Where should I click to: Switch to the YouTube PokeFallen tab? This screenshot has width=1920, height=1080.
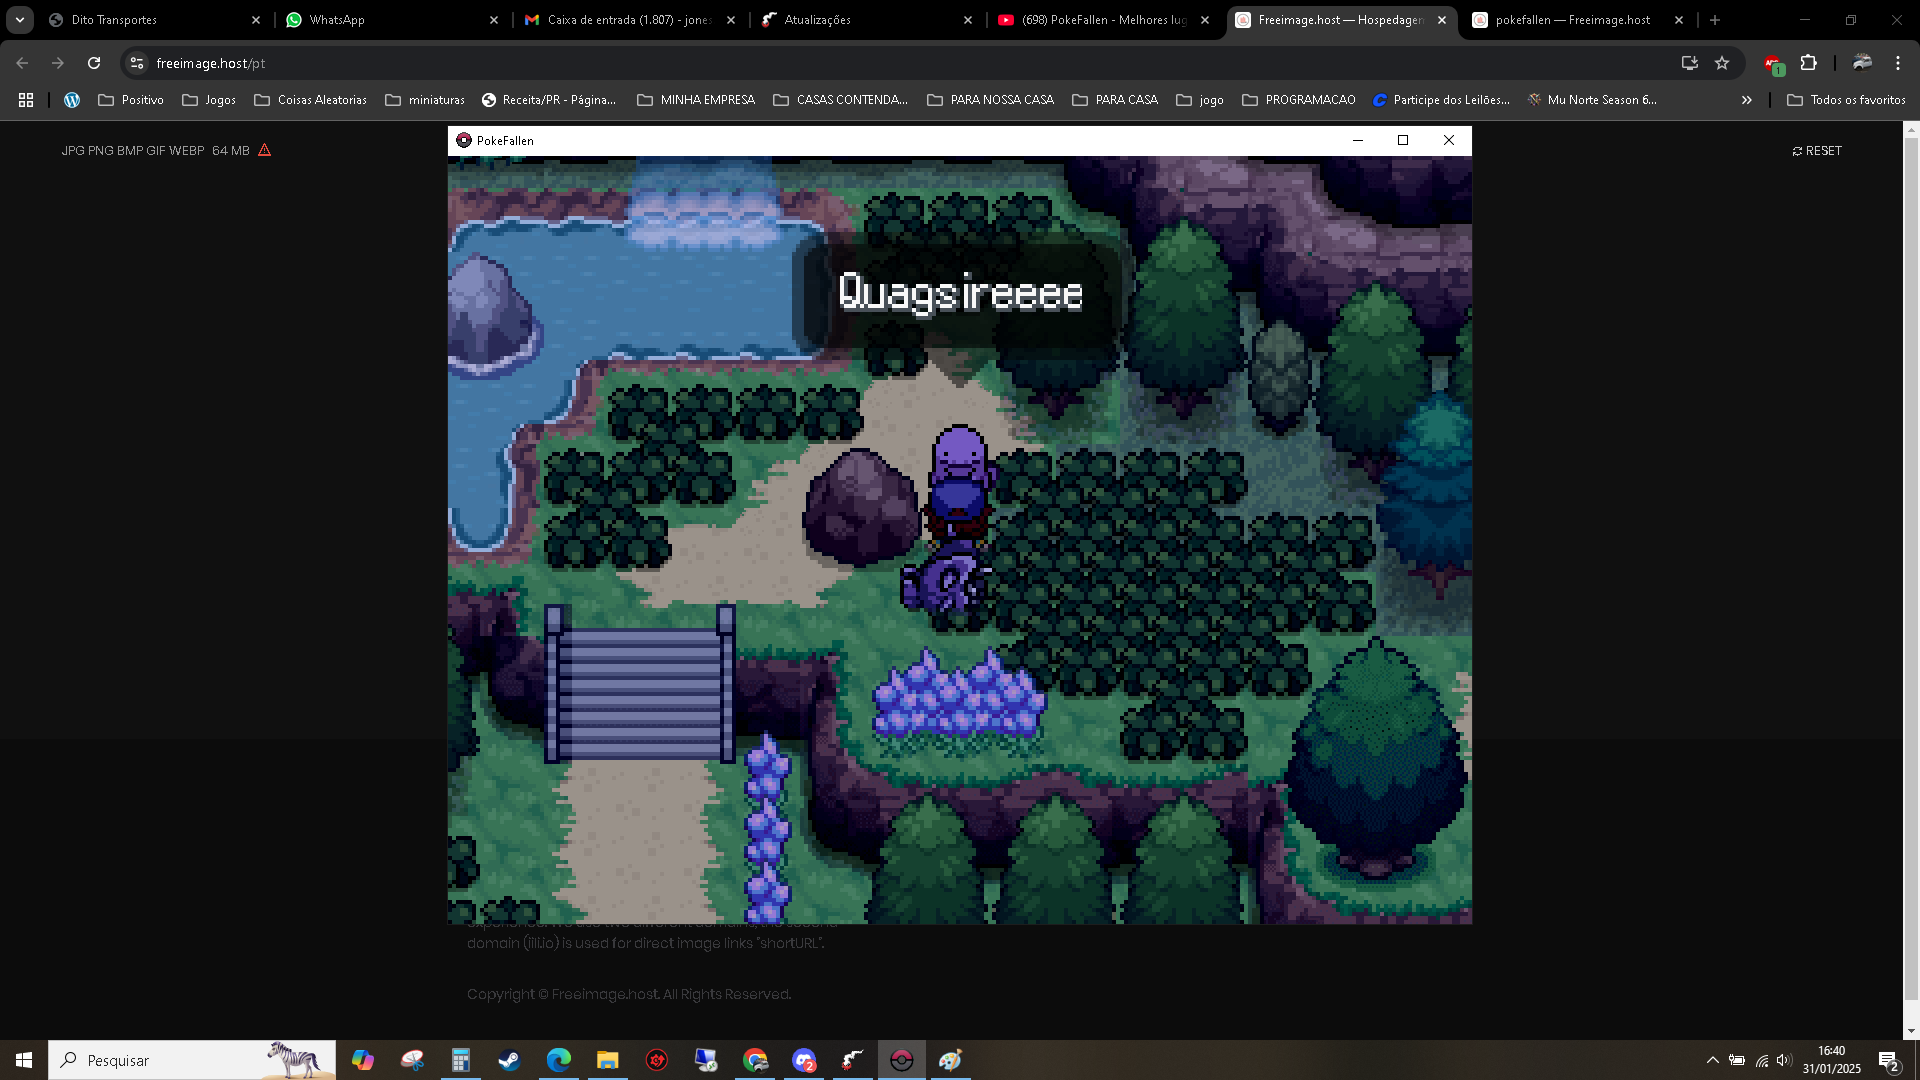pyautogui.click(x=1104, y=20)
